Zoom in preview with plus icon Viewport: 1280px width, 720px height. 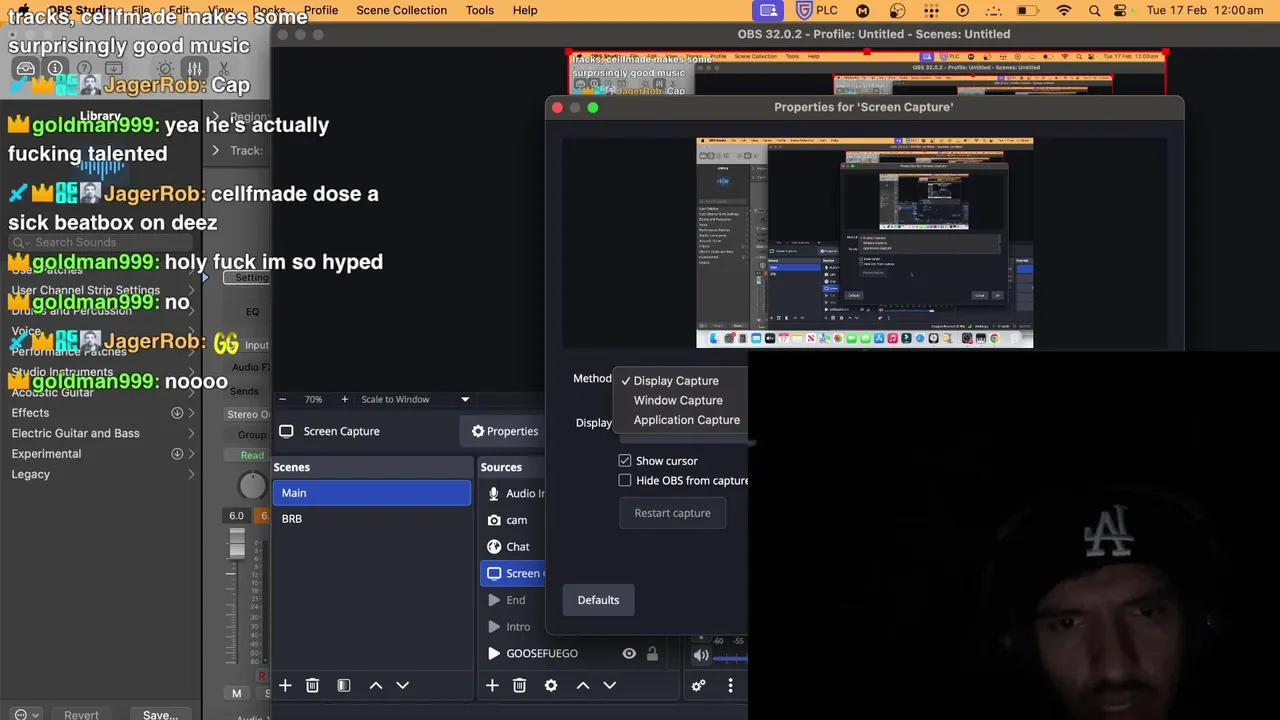point(344,399)
